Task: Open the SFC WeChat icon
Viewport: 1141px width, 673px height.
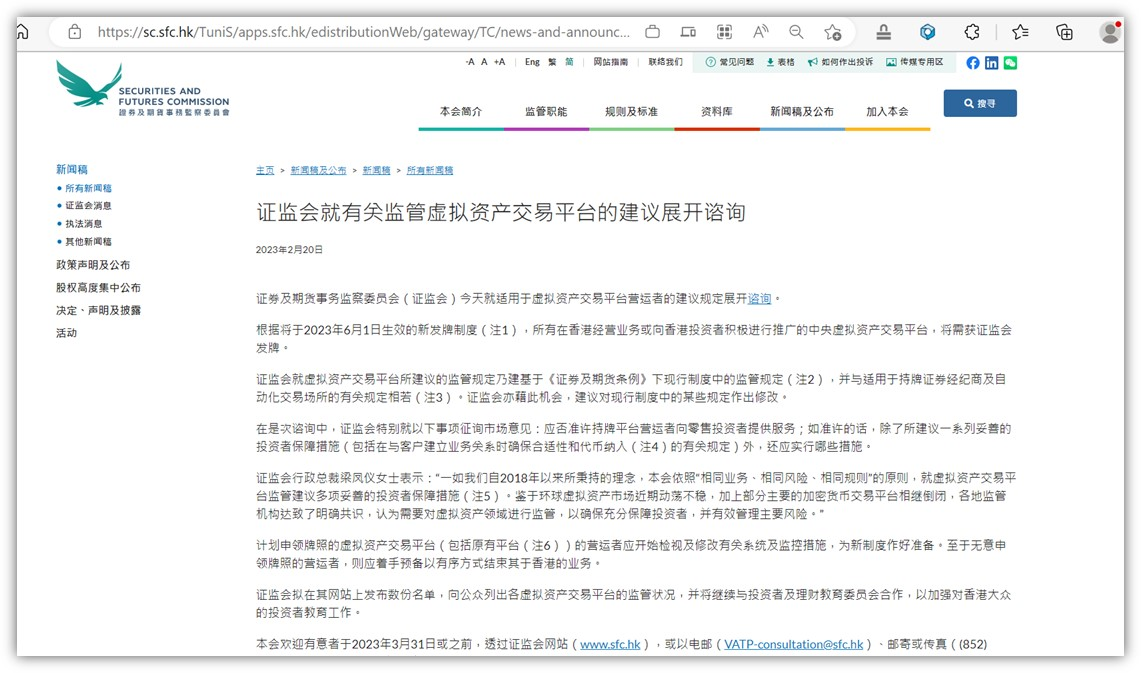Action: tap(1010, 63)
